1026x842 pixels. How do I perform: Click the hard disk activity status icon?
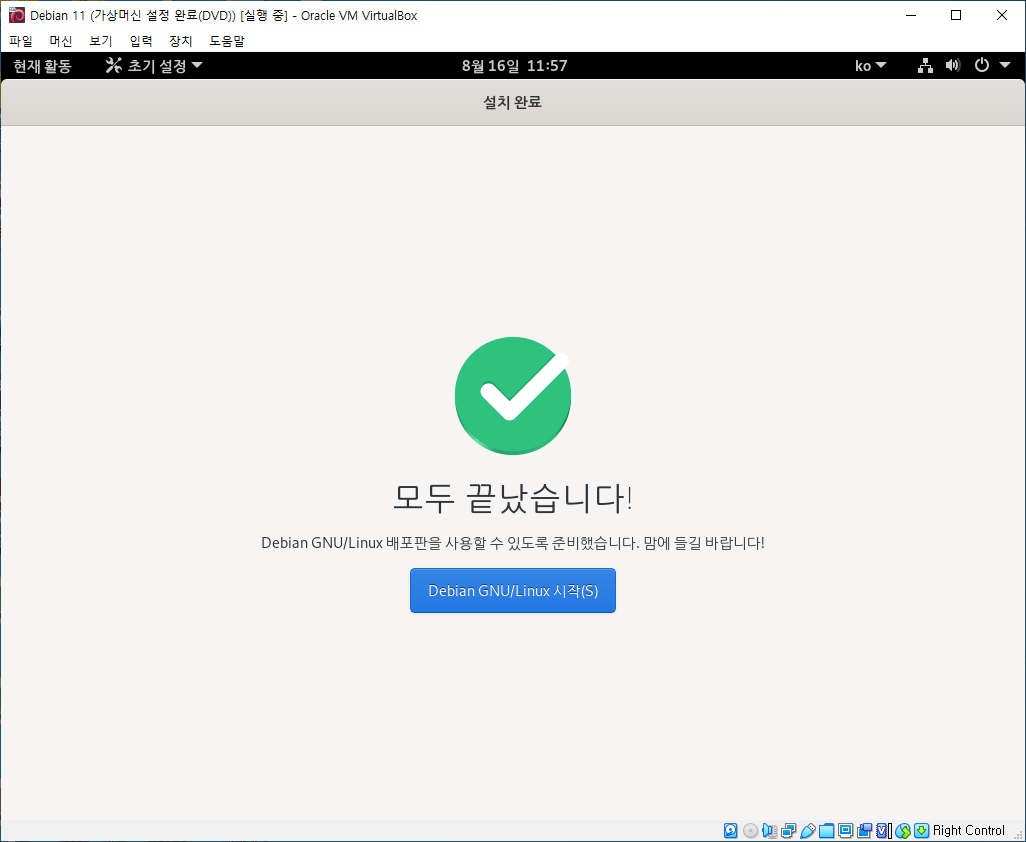click(731, 830)
